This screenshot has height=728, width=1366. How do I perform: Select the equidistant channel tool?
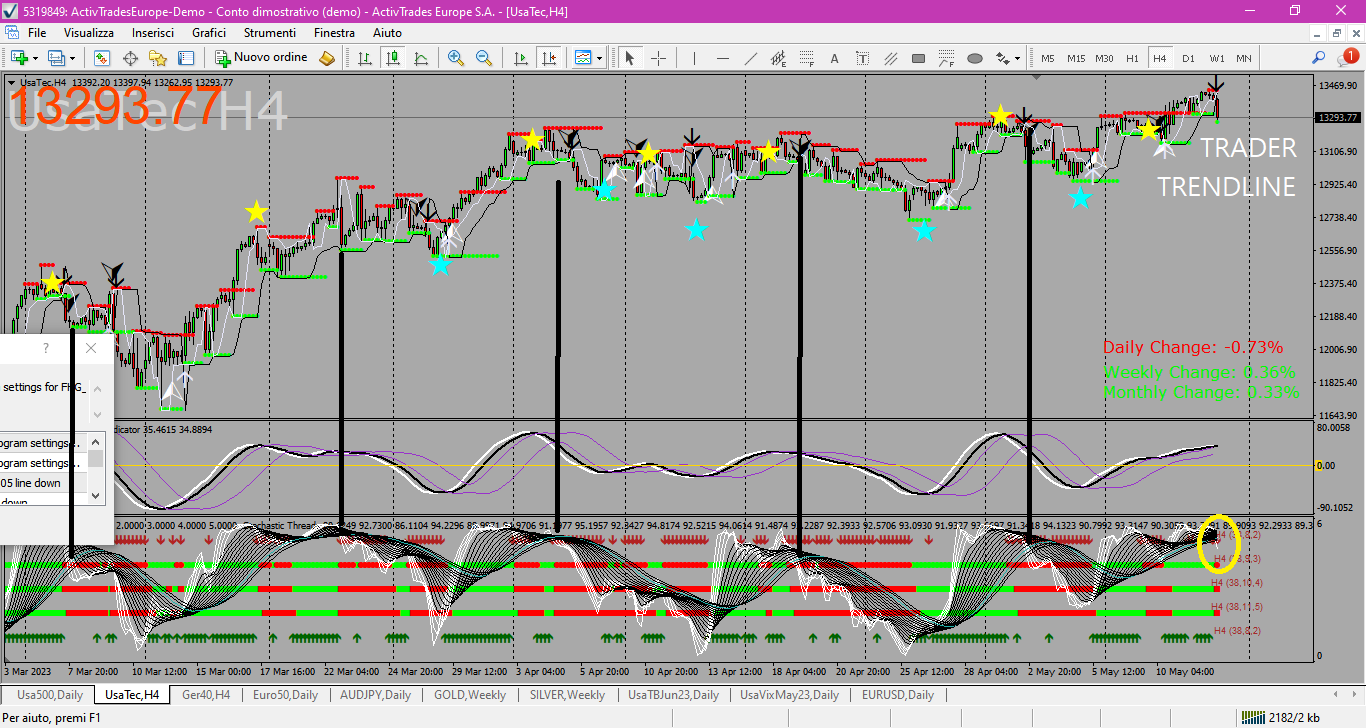pos(779,58)
